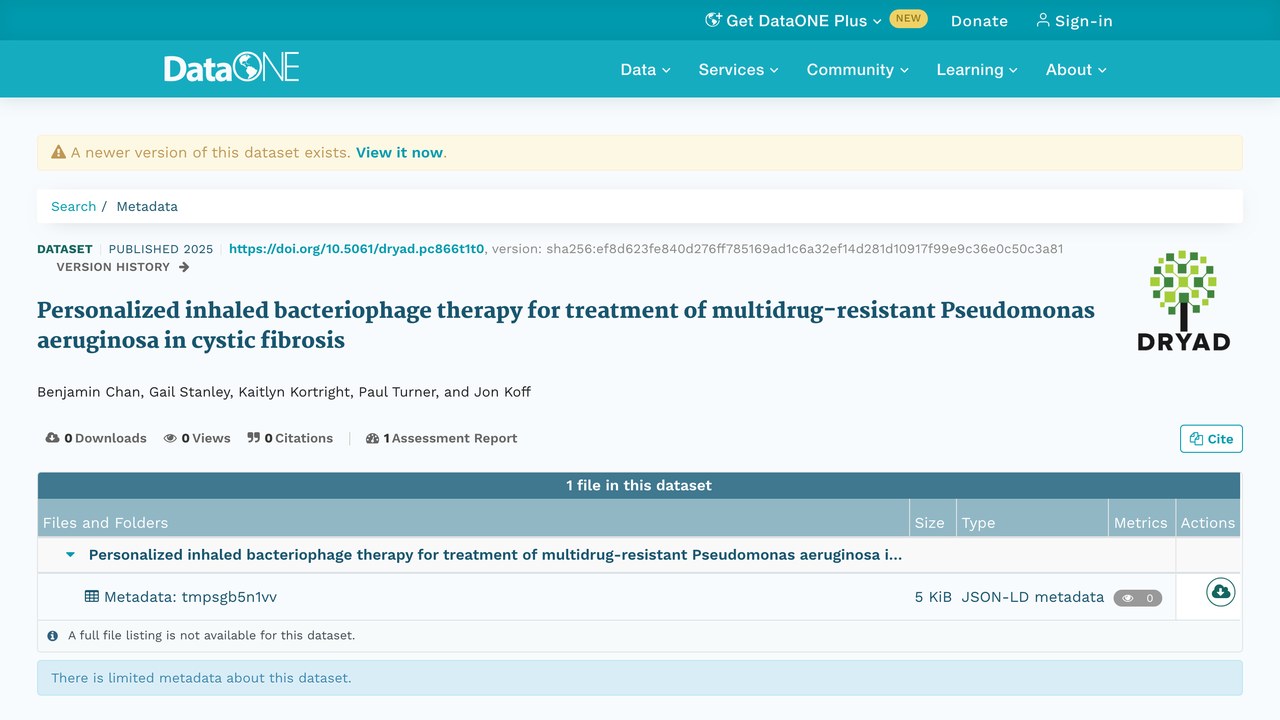This screenshot has width=1280, height=720.
Task: Click the Citations quote icon
Action: [254, 438]
